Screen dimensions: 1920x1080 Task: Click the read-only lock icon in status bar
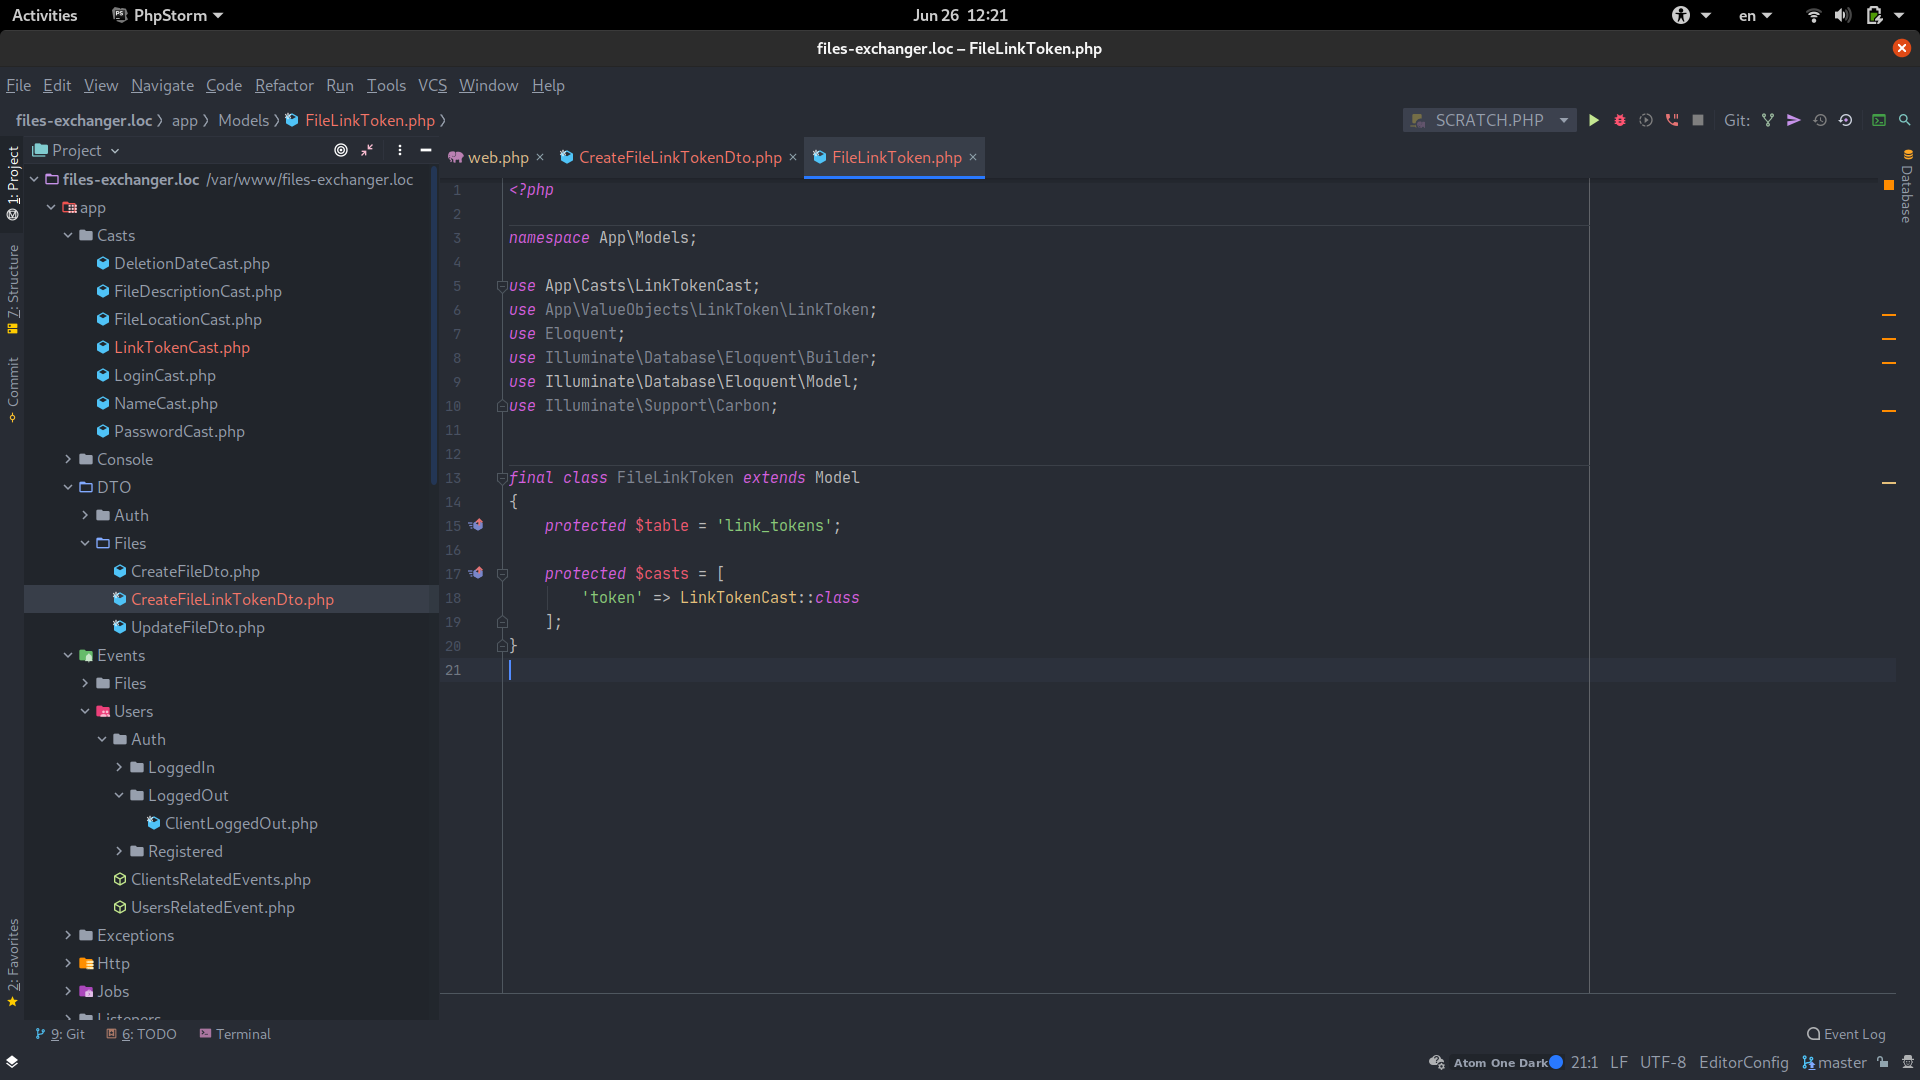point(1883,1062)
